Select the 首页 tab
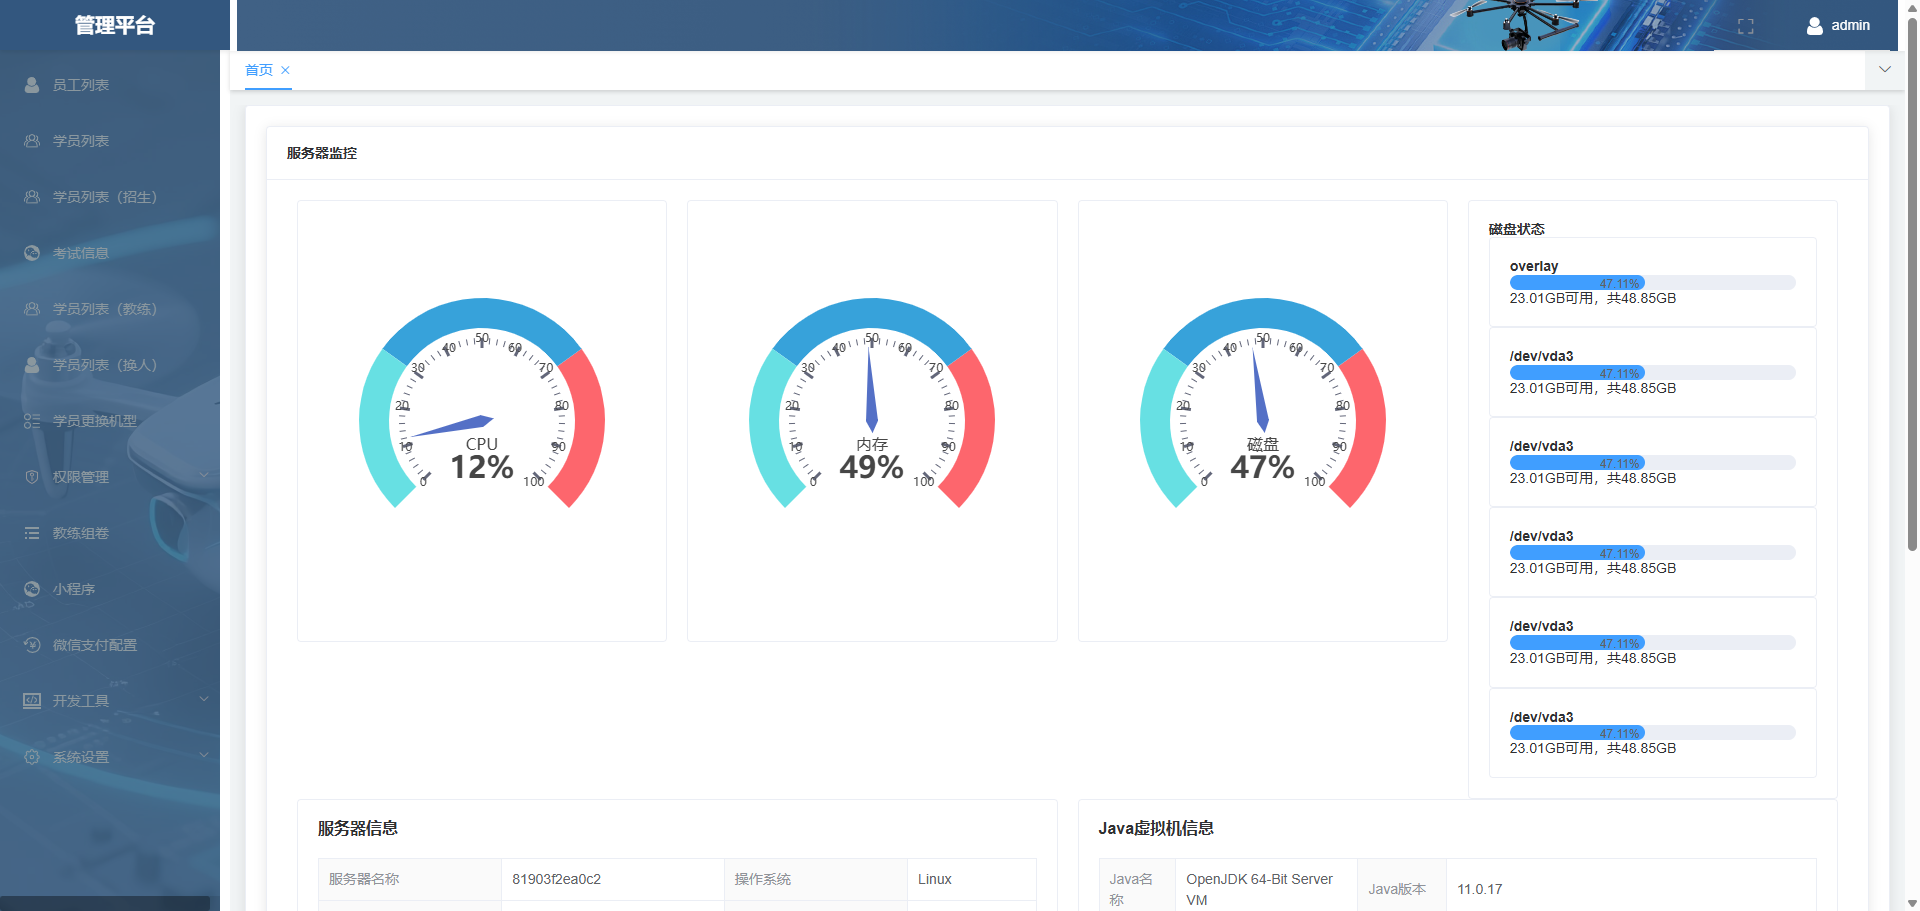This screenshot has height=911, width=1920. click(x=259, y=70)
